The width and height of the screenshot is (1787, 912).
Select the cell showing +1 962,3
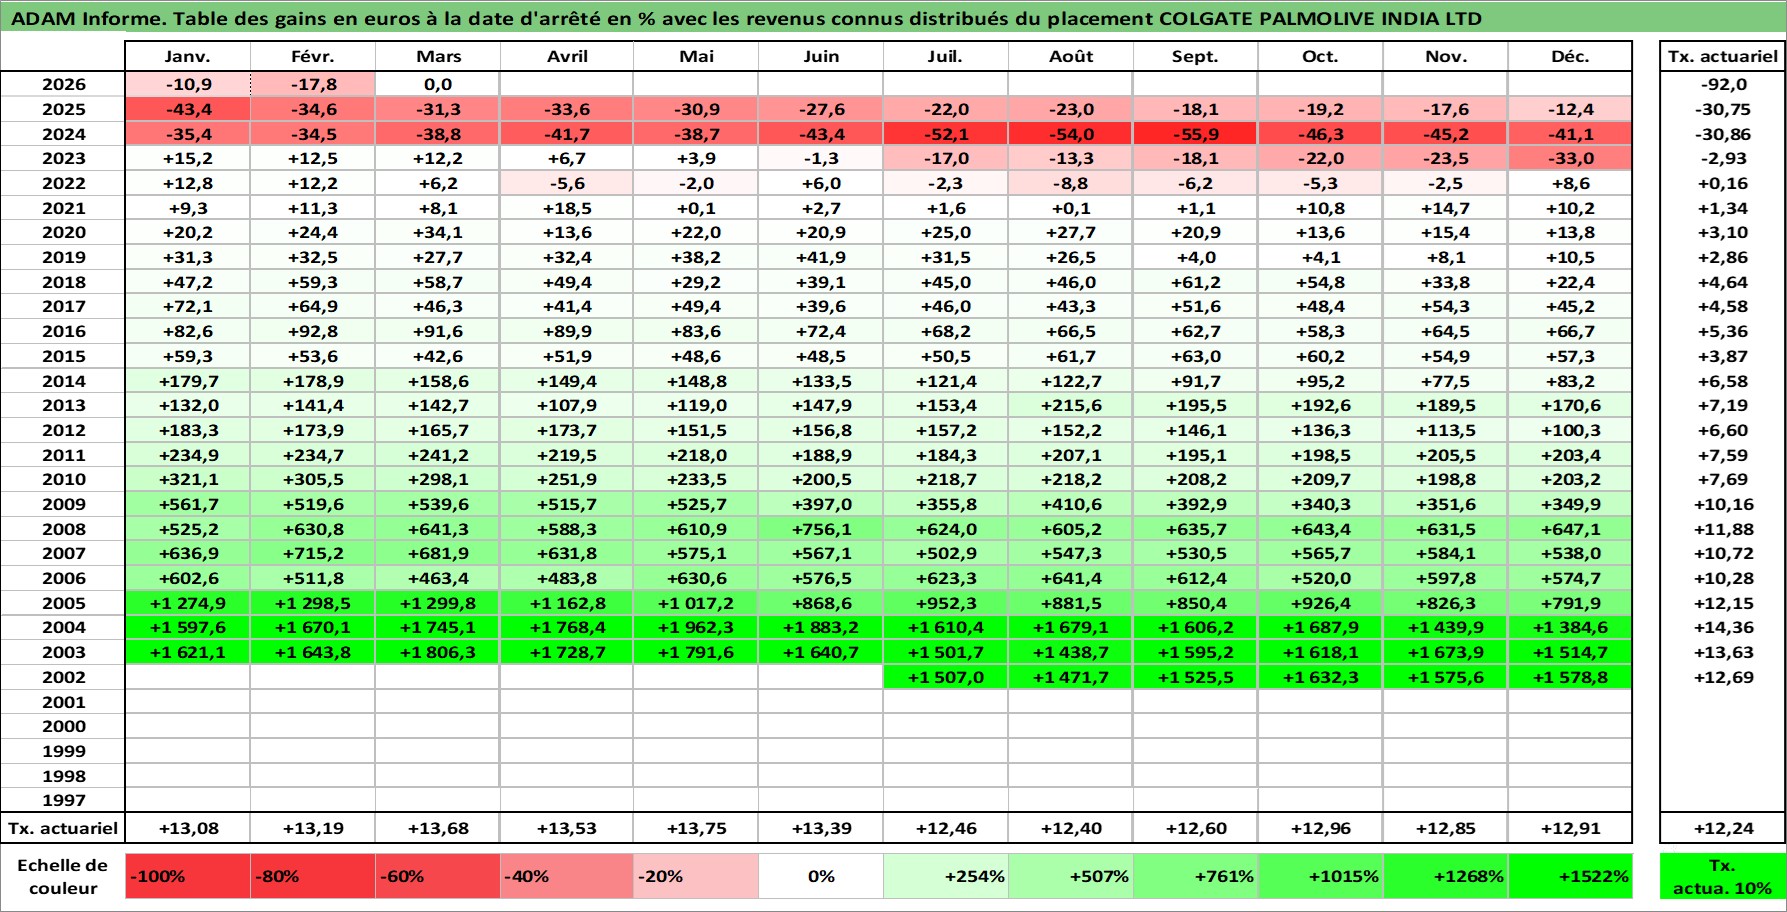696,627
